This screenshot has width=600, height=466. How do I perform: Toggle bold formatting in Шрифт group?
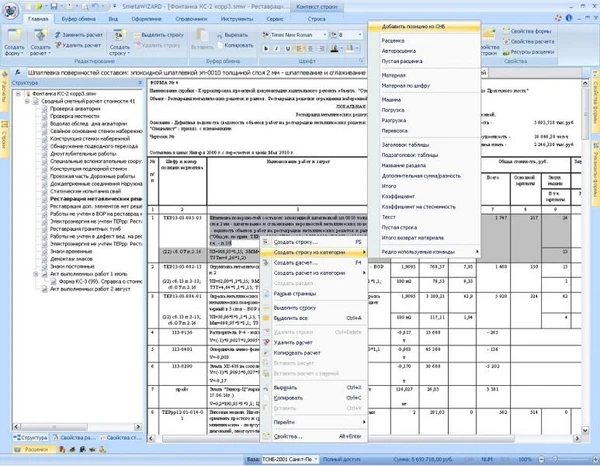266,49
